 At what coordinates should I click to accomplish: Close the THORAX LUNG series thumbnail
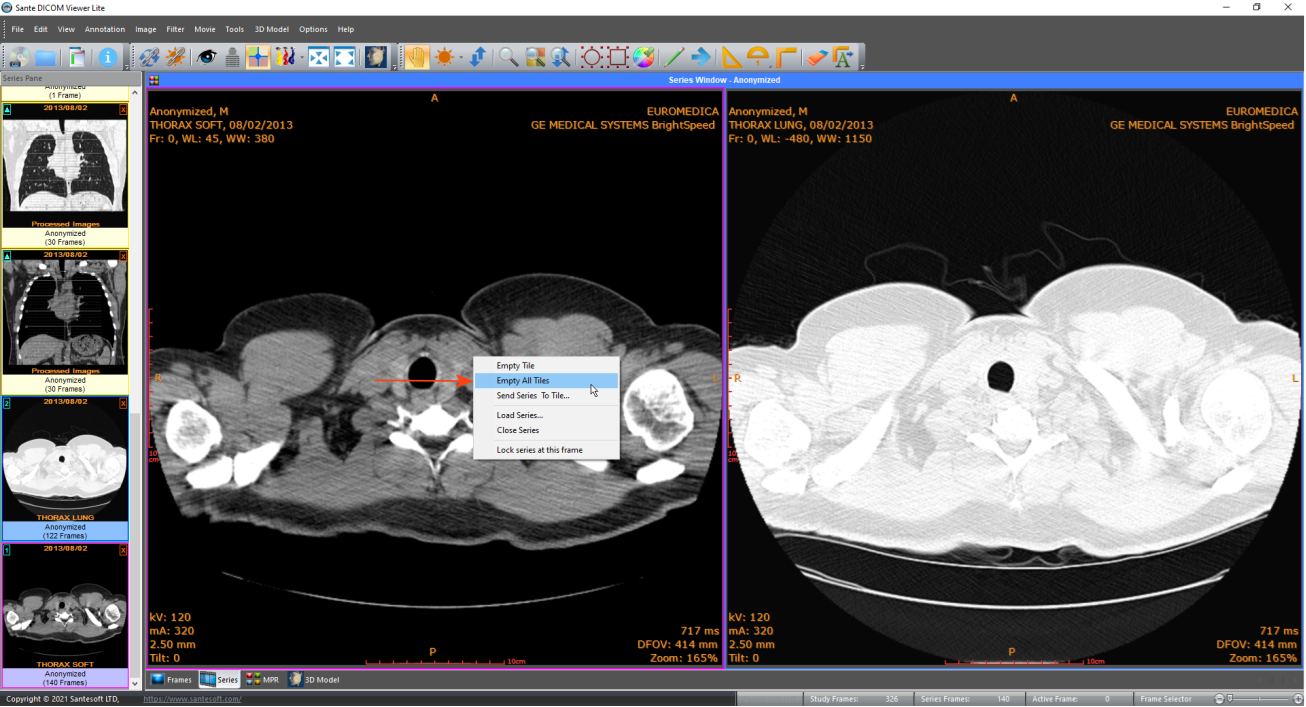pyautogui.click(x=123, y=403)
